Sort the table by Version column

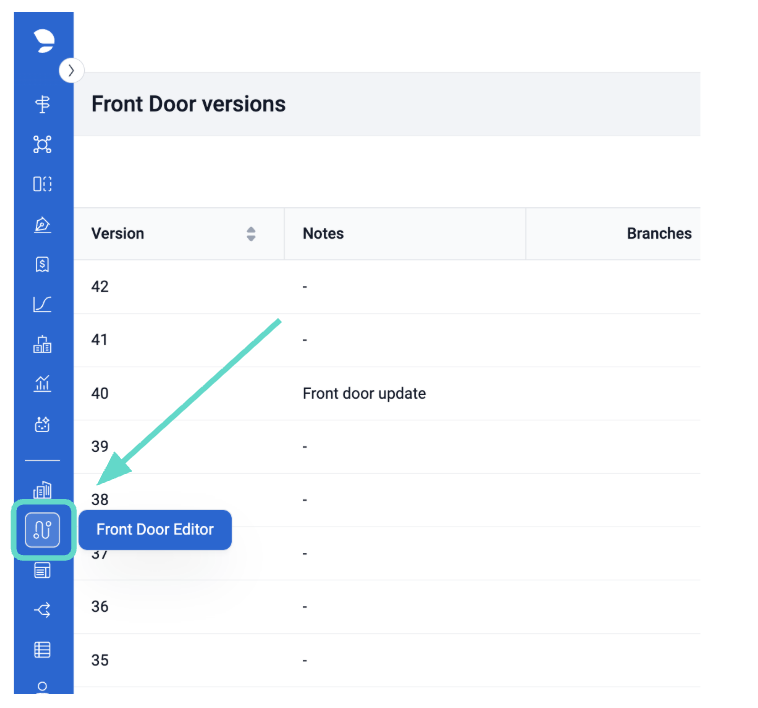click(250, 234)
